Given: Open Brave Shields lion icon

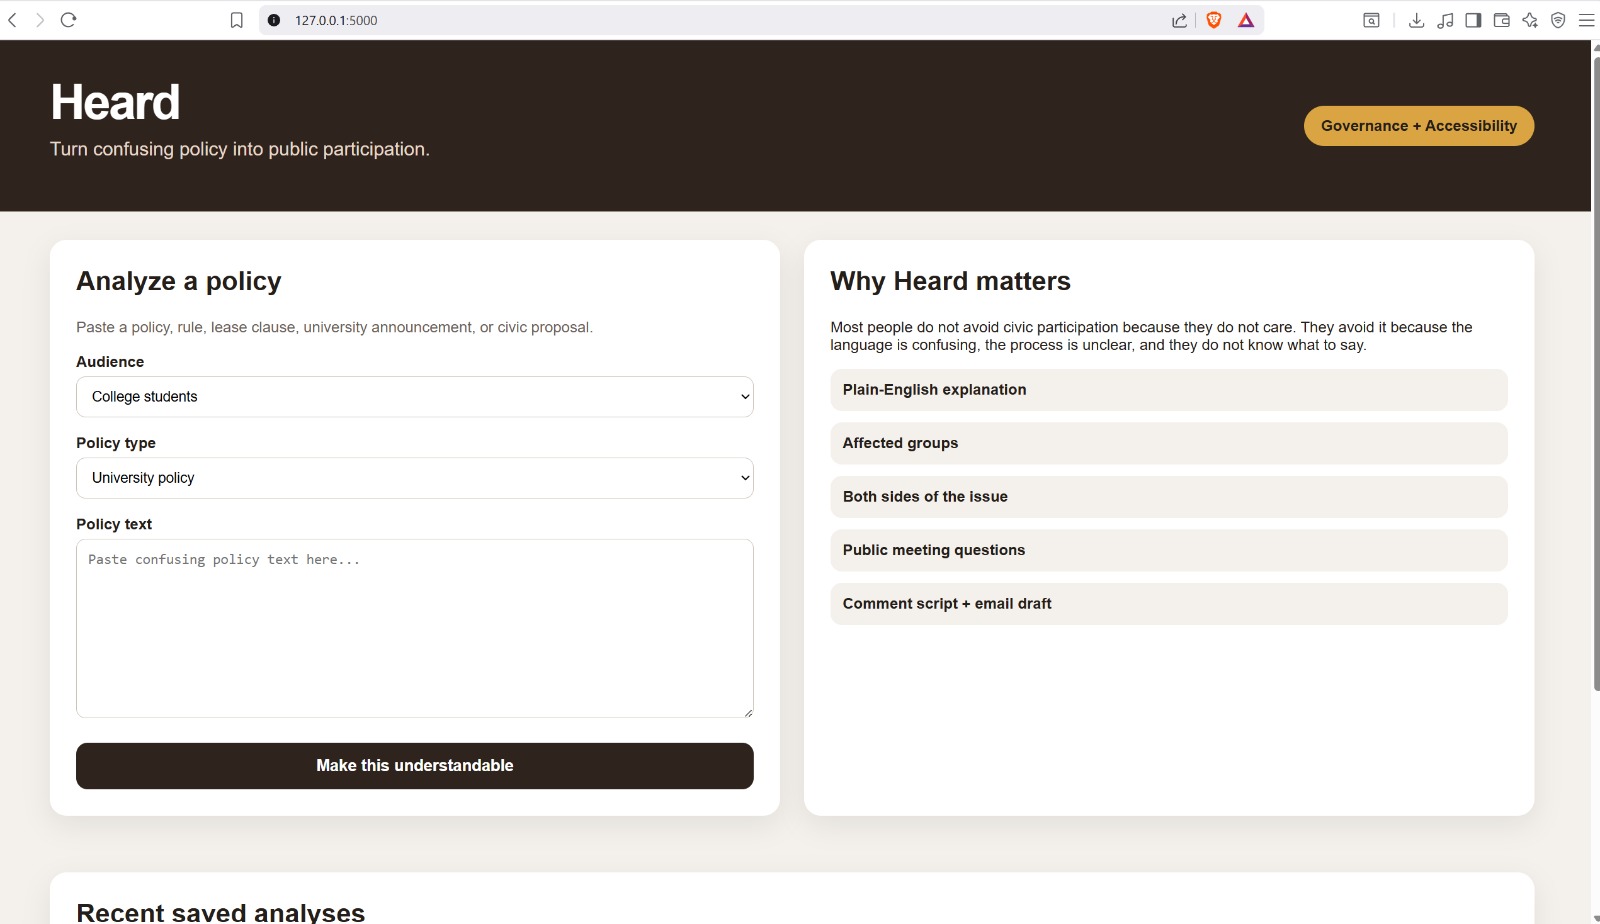Looking at the screenshot, I should tap(1214, 20).
